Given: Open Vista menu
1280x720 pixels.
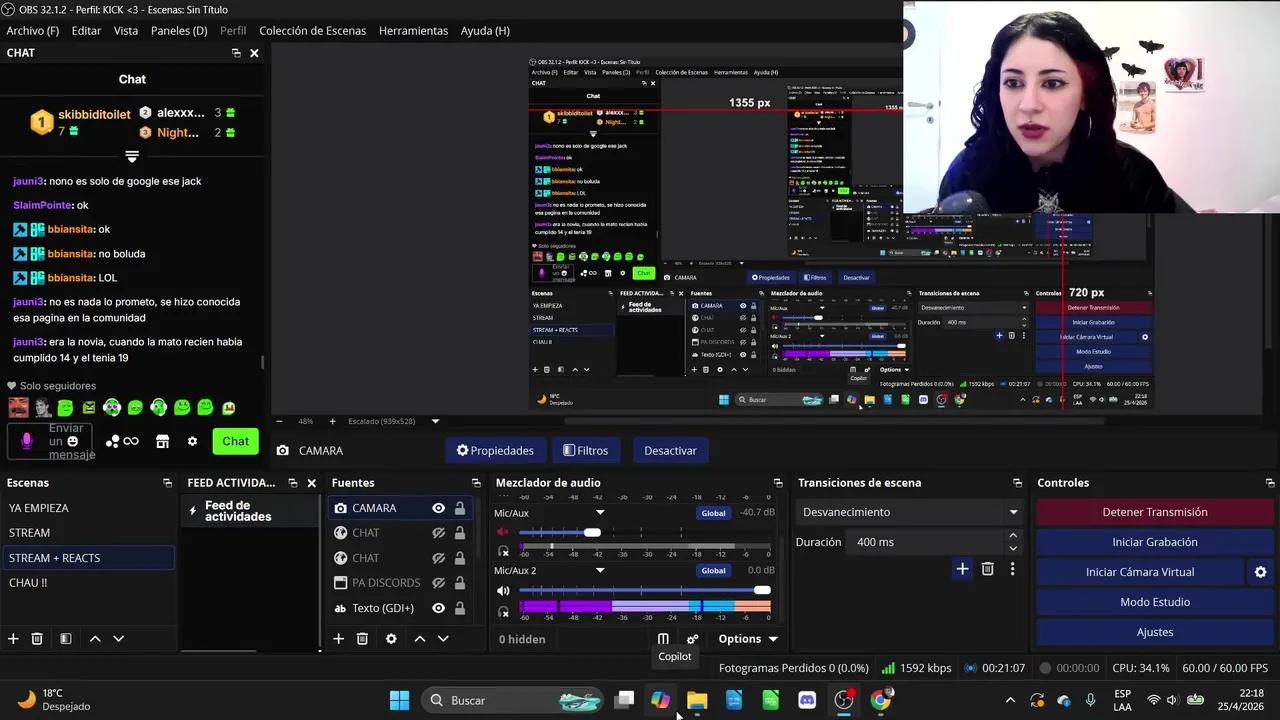Looking at the screenshot, I should point(126,31).
